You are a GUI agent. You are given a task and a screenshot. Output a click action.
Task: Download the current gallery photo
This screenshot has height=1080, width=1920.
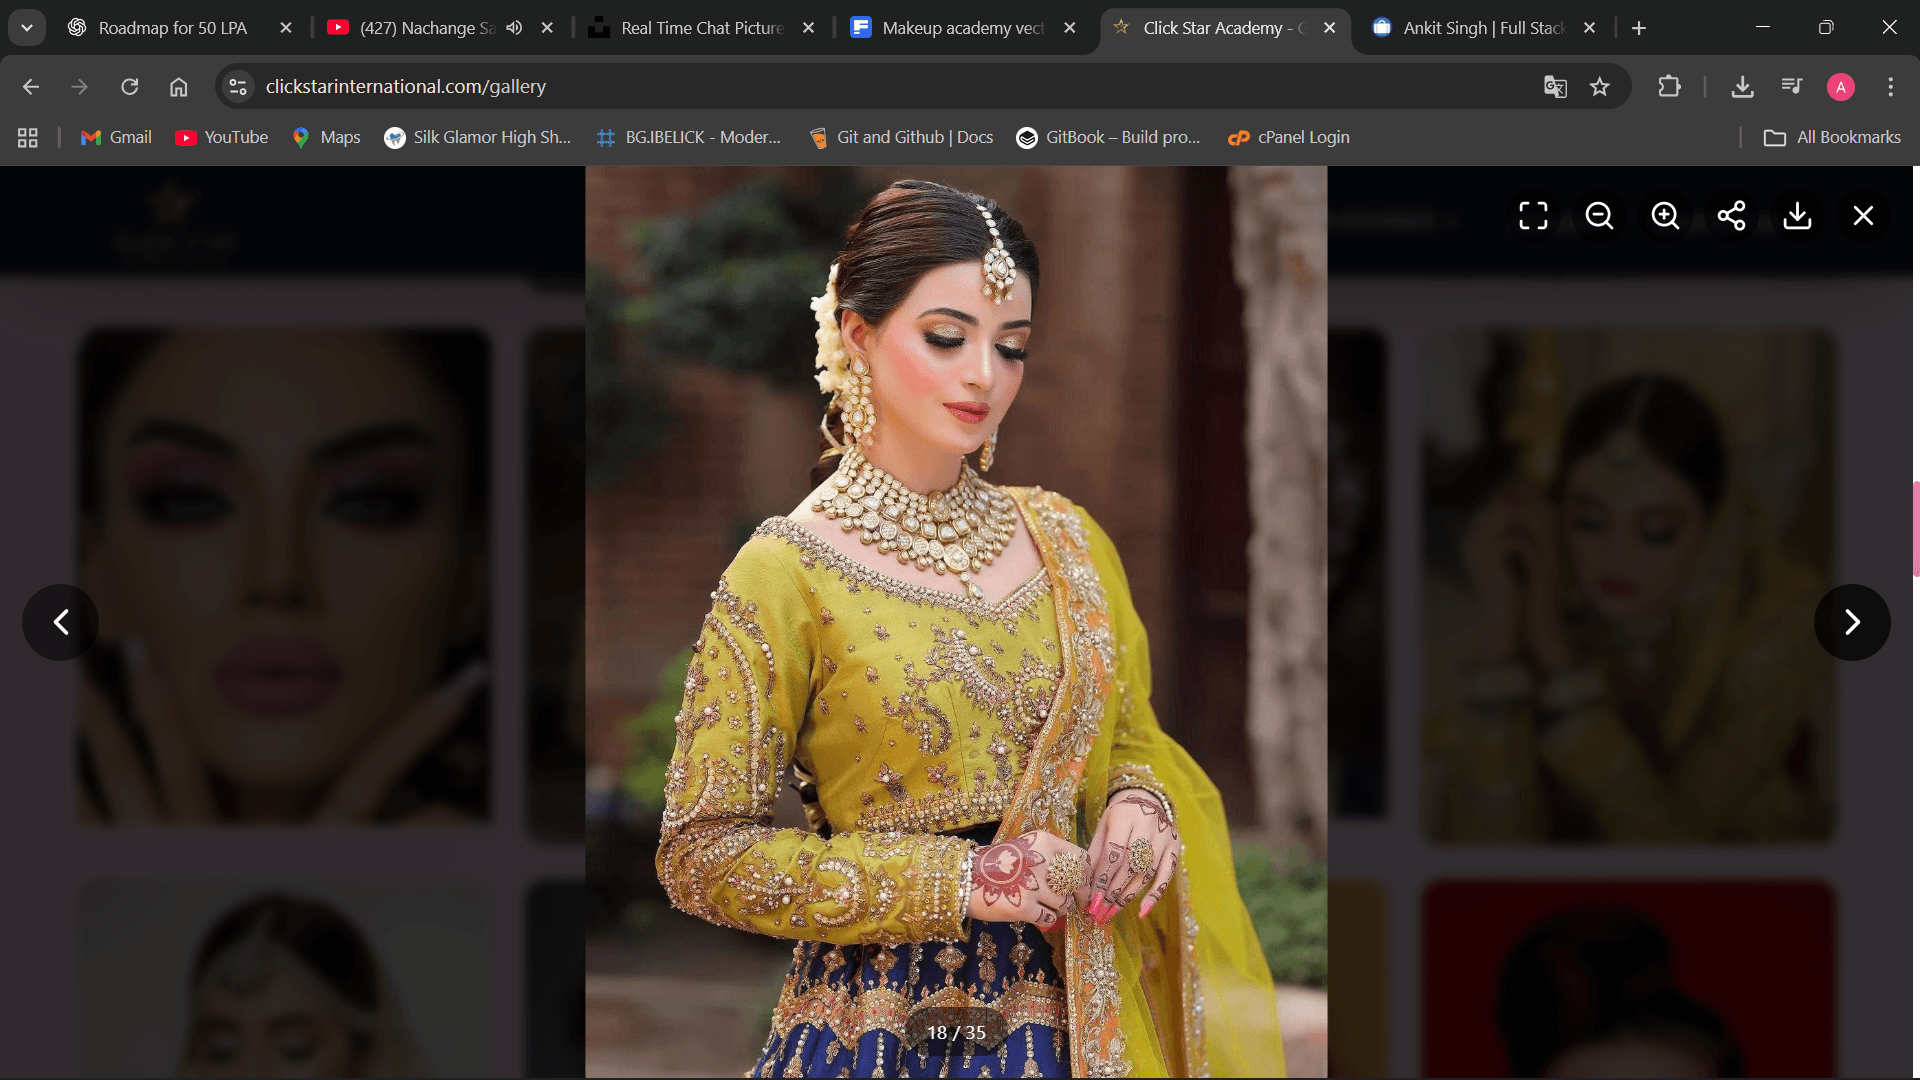click(1797, 216)
